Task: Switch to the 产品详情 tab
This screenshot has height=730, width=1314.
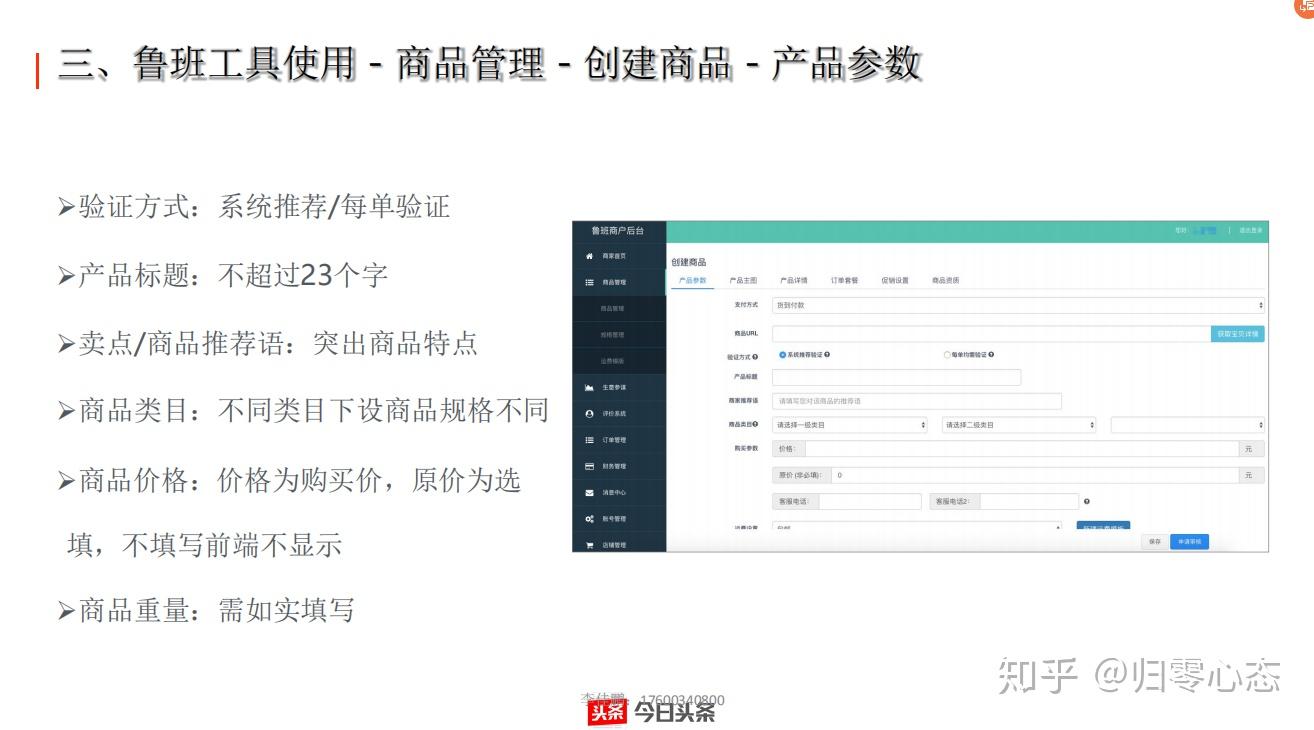Action: pos(794,281)
